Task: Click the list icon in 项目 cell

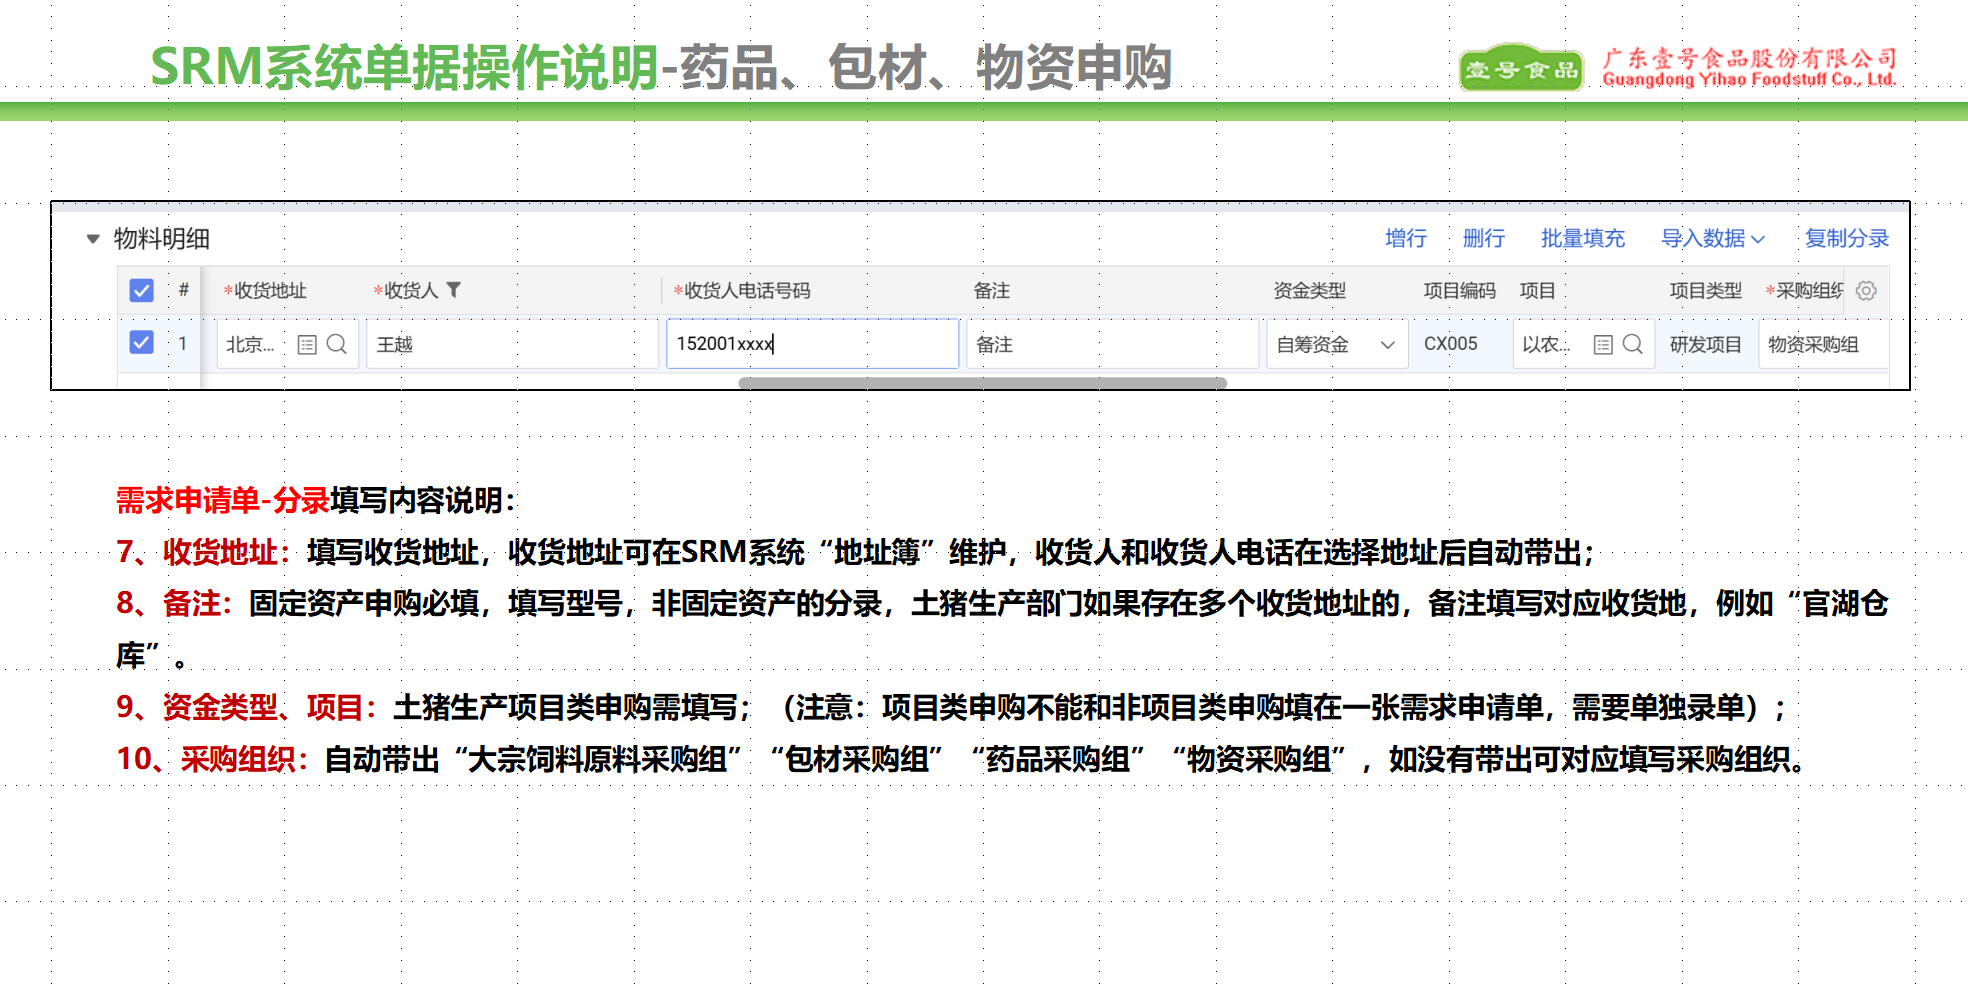Action: click(1603, 345)
